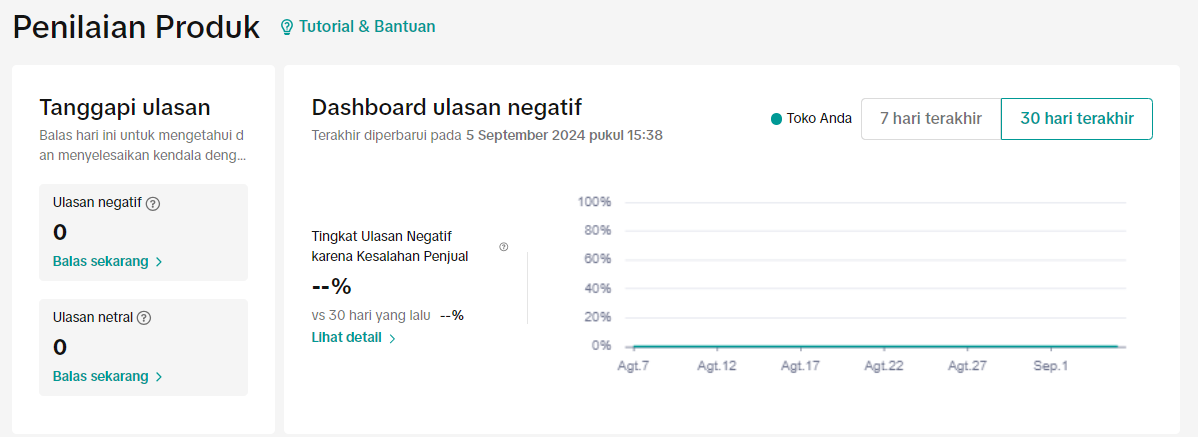This screenshot has height=437, width=1198.
Task: Click the Sep.1 date on chart axis
Action: tap(1050, 366)
